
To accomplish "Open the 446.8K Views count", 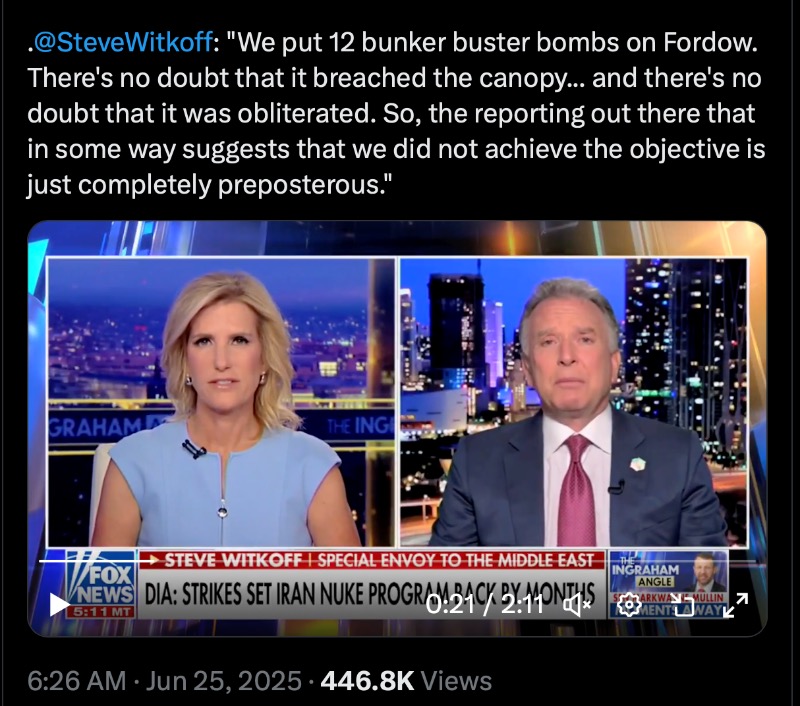I will click(406, 681).
